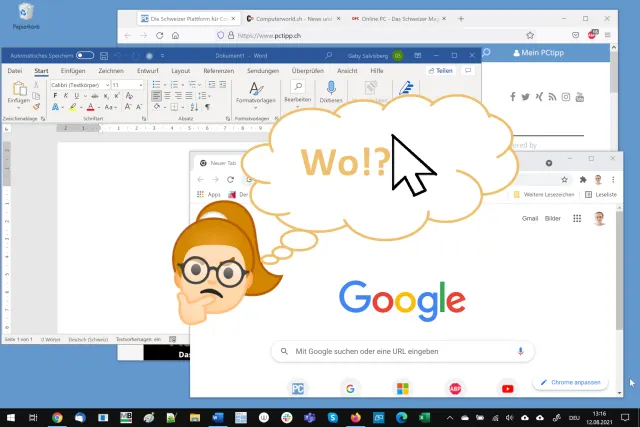Open the Layout ribbon tab in Word
640x427 pixels.
pyautogui.click(x=180, y=71)
